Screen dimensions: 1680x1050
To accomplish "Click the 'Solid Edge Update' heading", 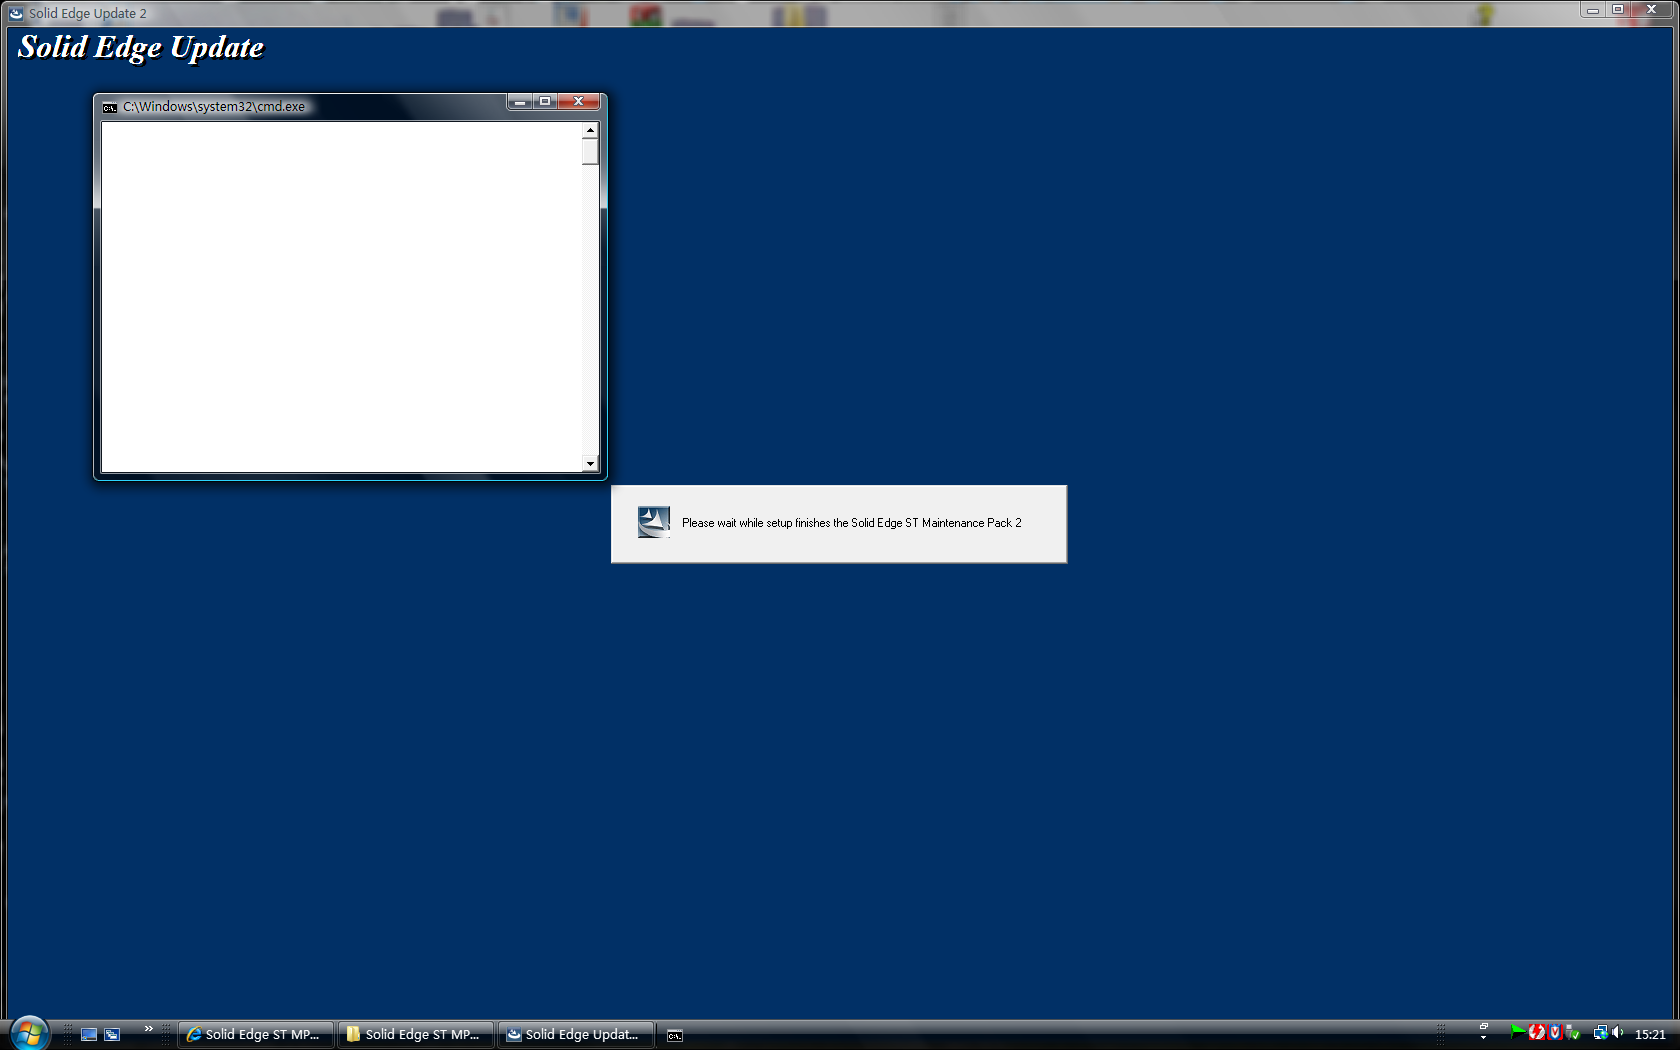I will [141, 47].
